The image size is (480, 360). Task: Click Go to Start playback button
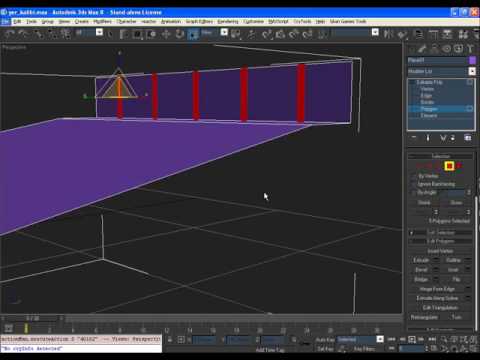(x=392, y=339)
